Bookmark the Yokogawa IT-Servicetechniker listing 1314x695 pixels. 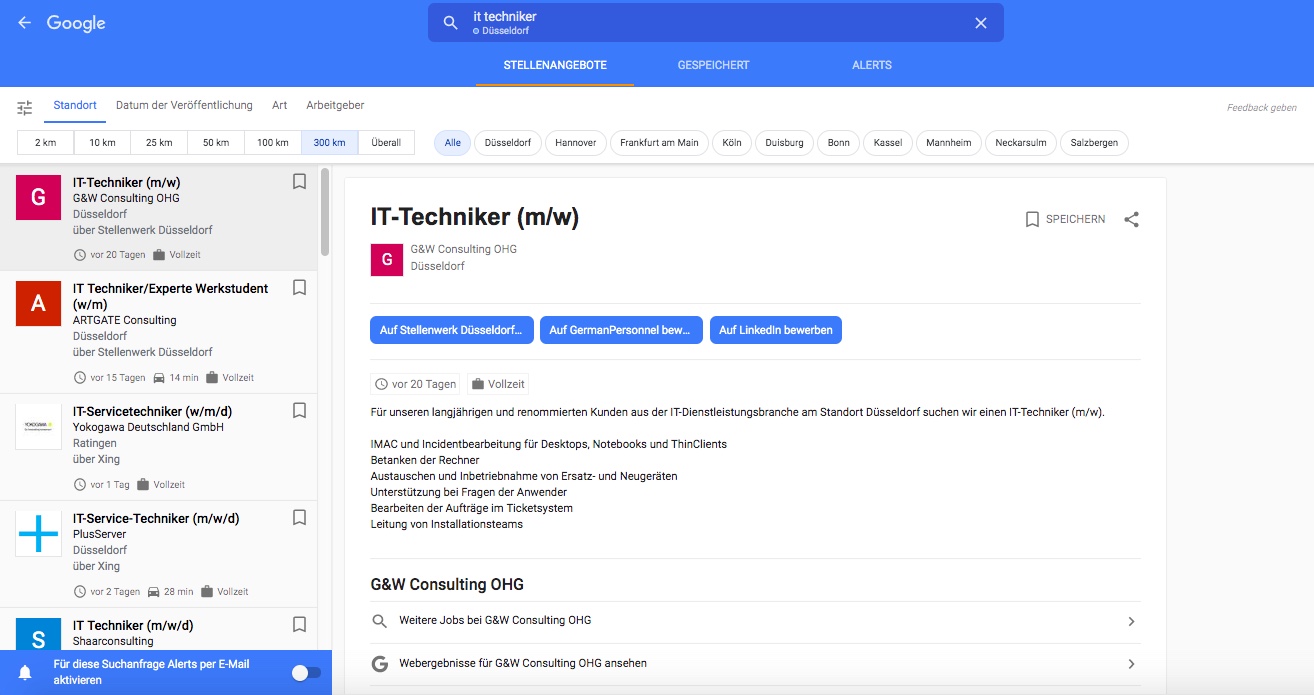point(299,411)
